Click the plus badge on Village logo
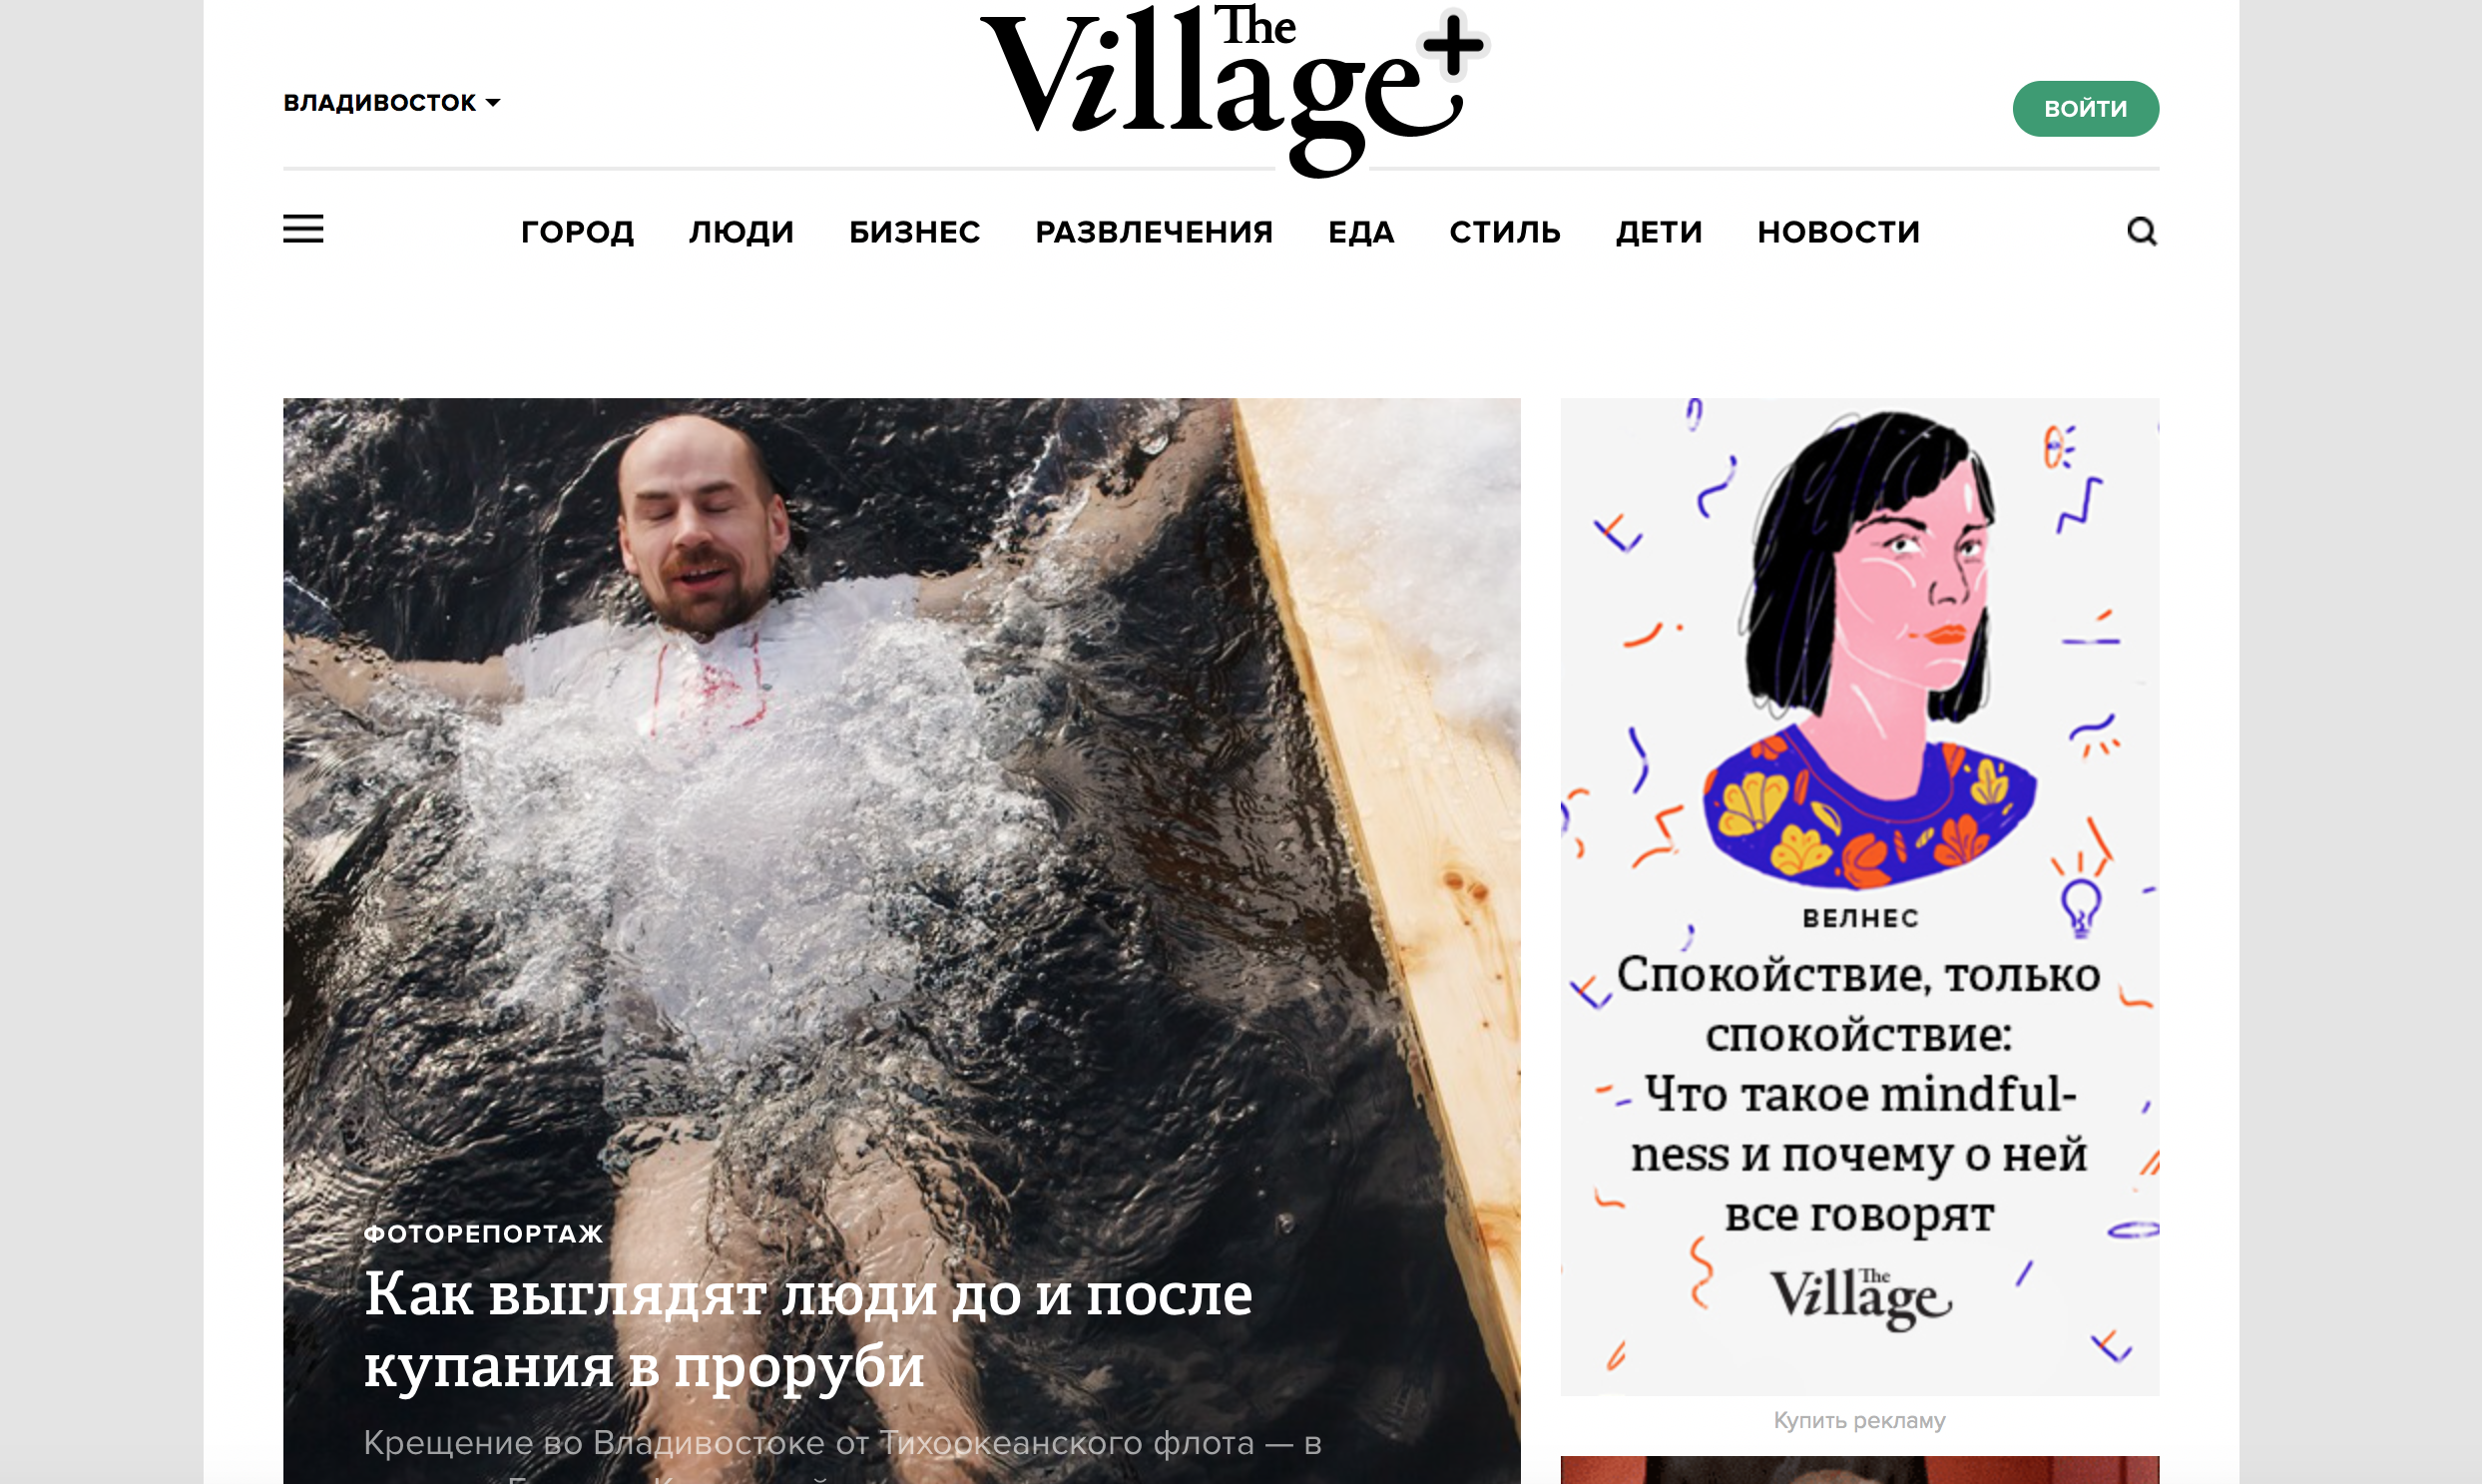Viewport: 2482px width, 1484px height. [1454, 44]
